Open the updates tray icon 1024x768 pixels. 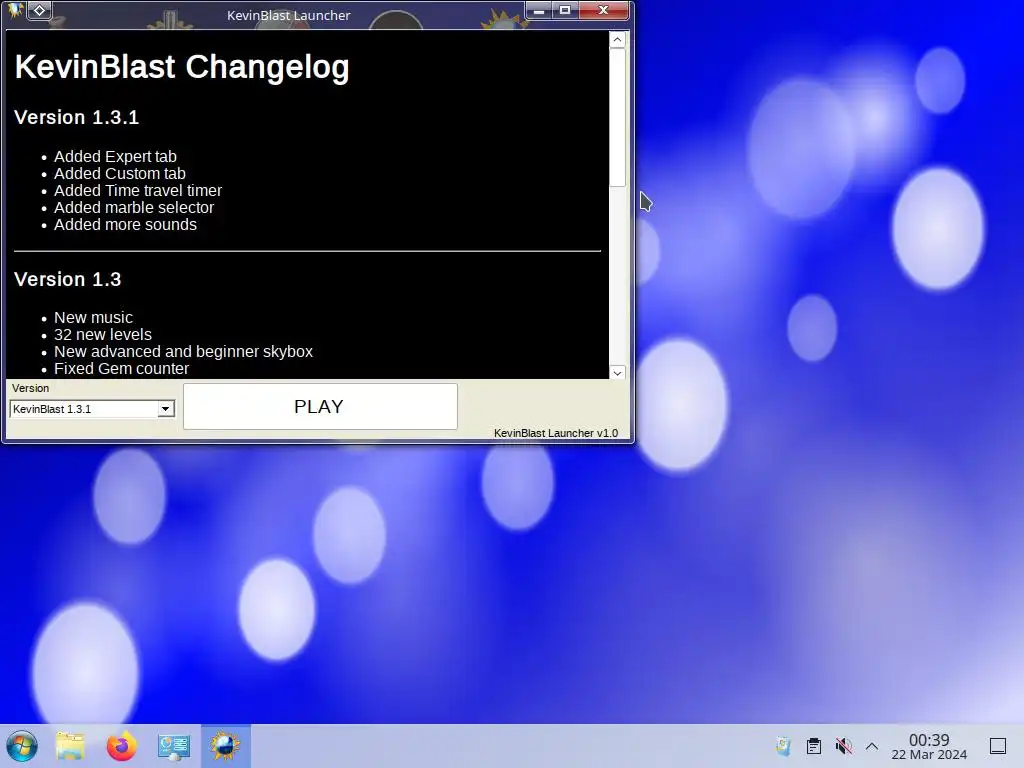click(x=783, y=746)
